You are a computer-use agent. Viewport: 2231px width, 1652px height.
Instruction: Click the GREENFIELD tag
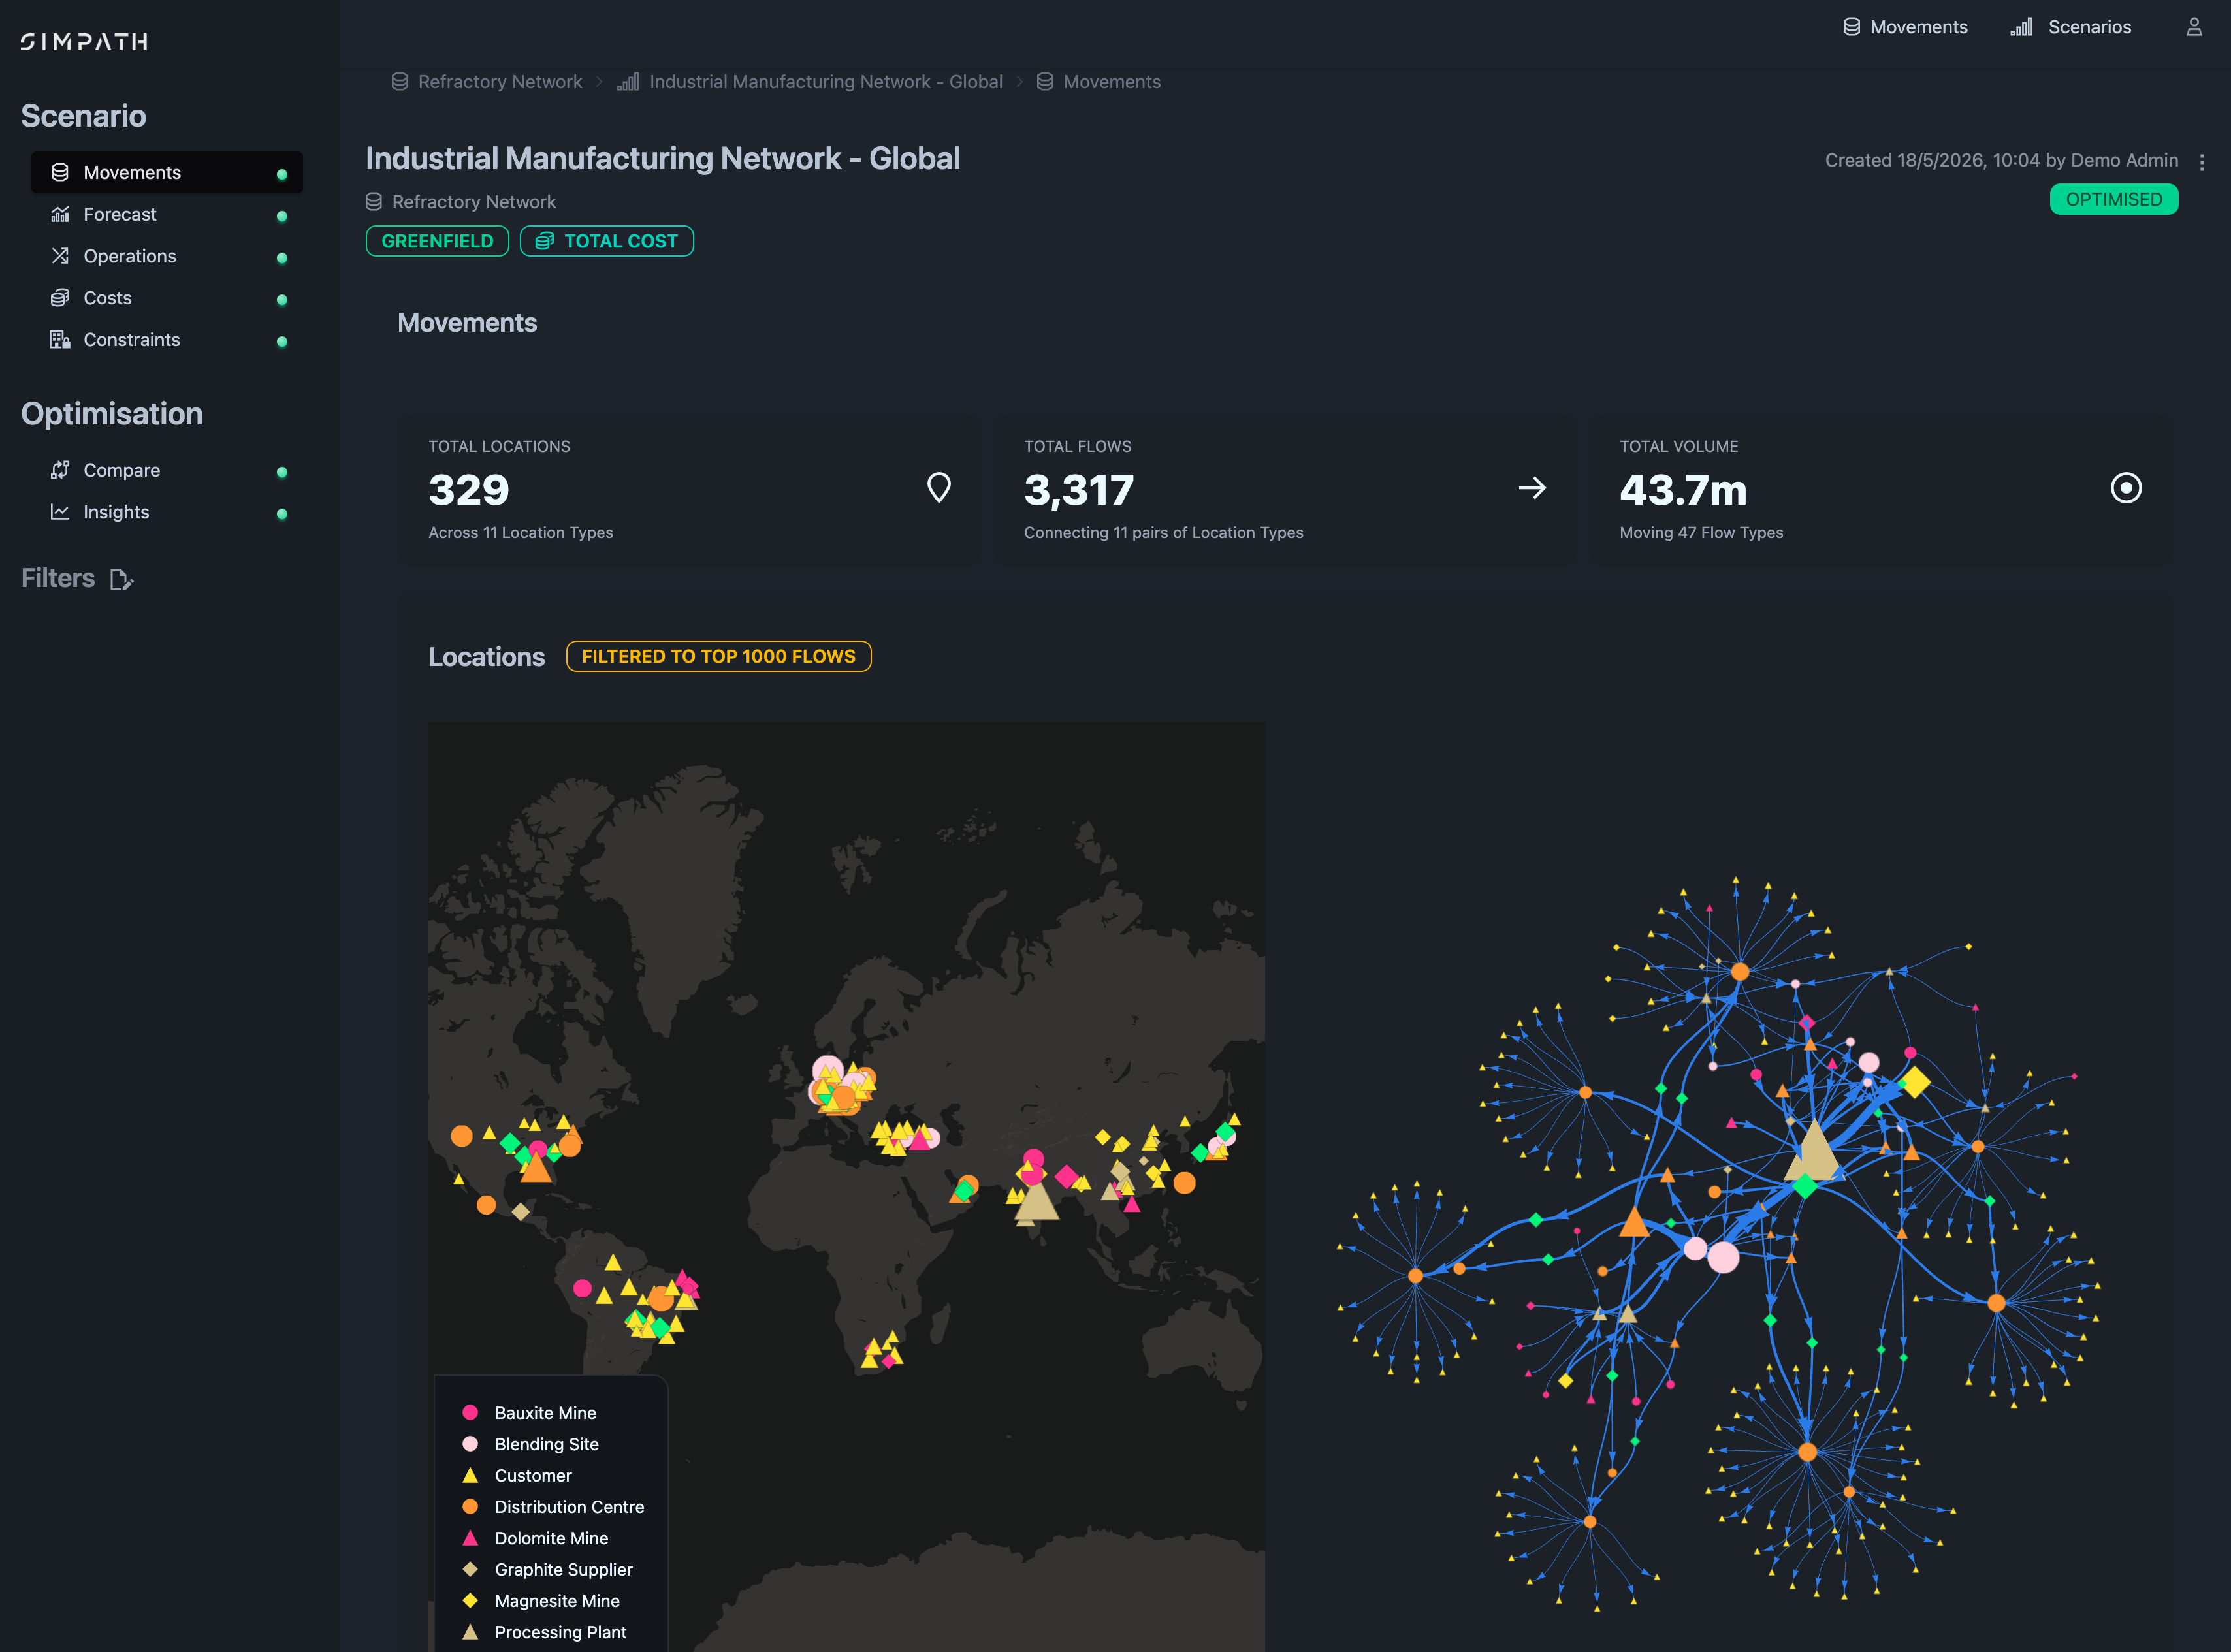tap(437, 241)
